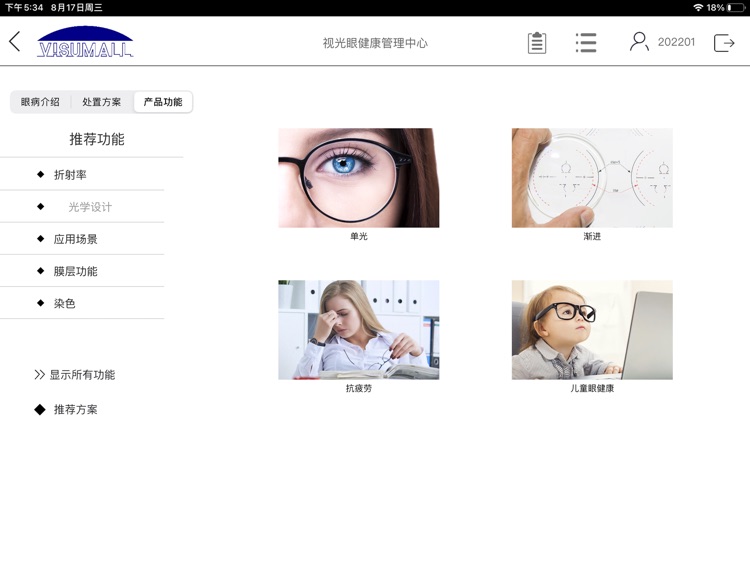750x562 pixels.
Task: Click the 推荐功能 heading
Action: (97, 139)
